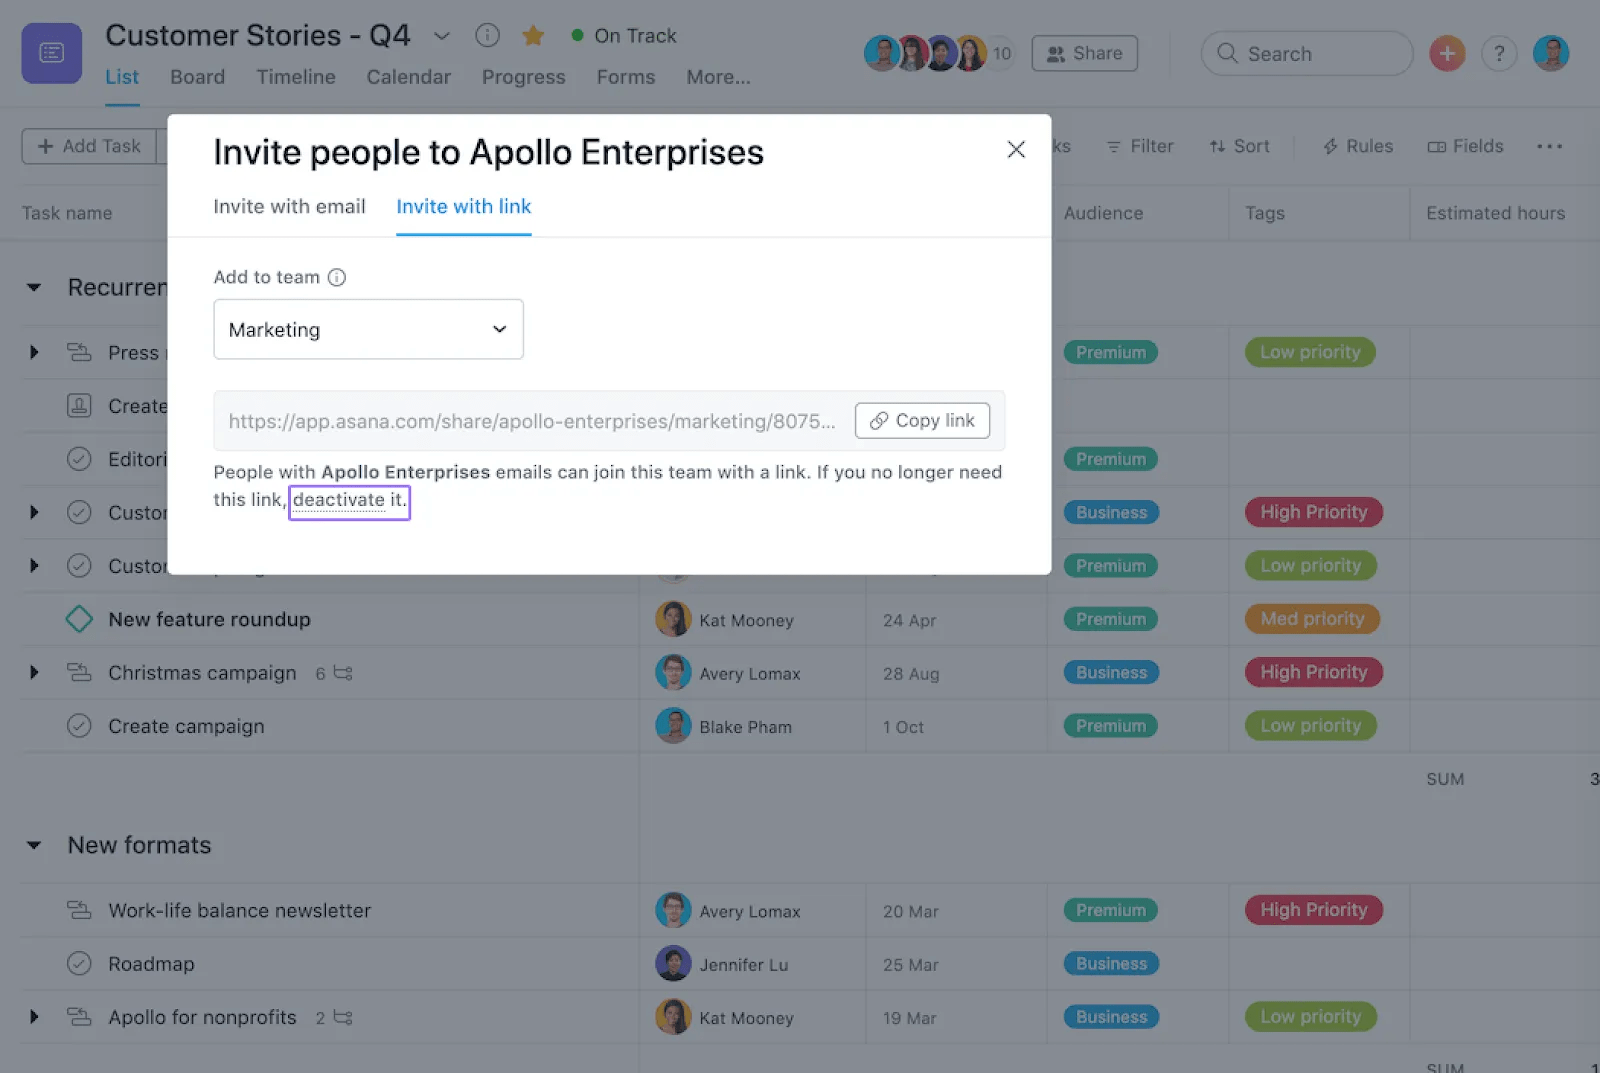The height and width of the screenshot is (1073, 1600).
Task: Click the High Priority tag on Christmas campaign
Action: click(x=1313, y=672)
